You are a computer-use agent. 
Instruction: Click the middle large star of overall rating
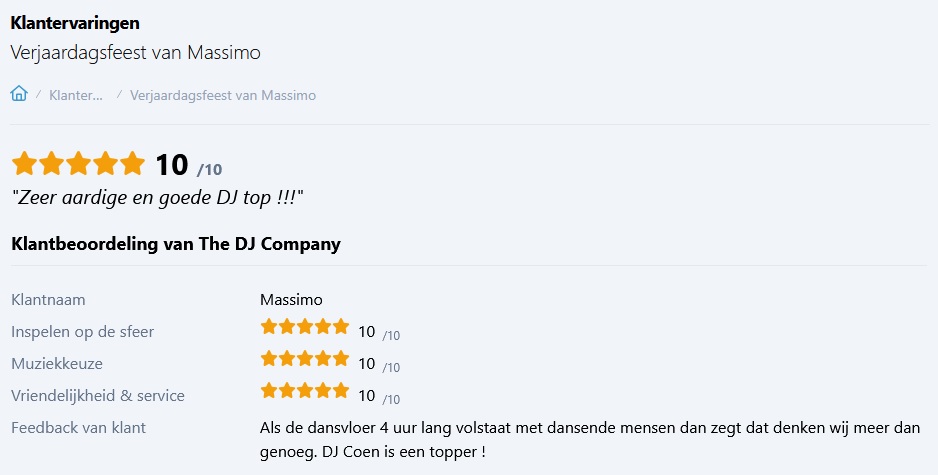(78, 164)
